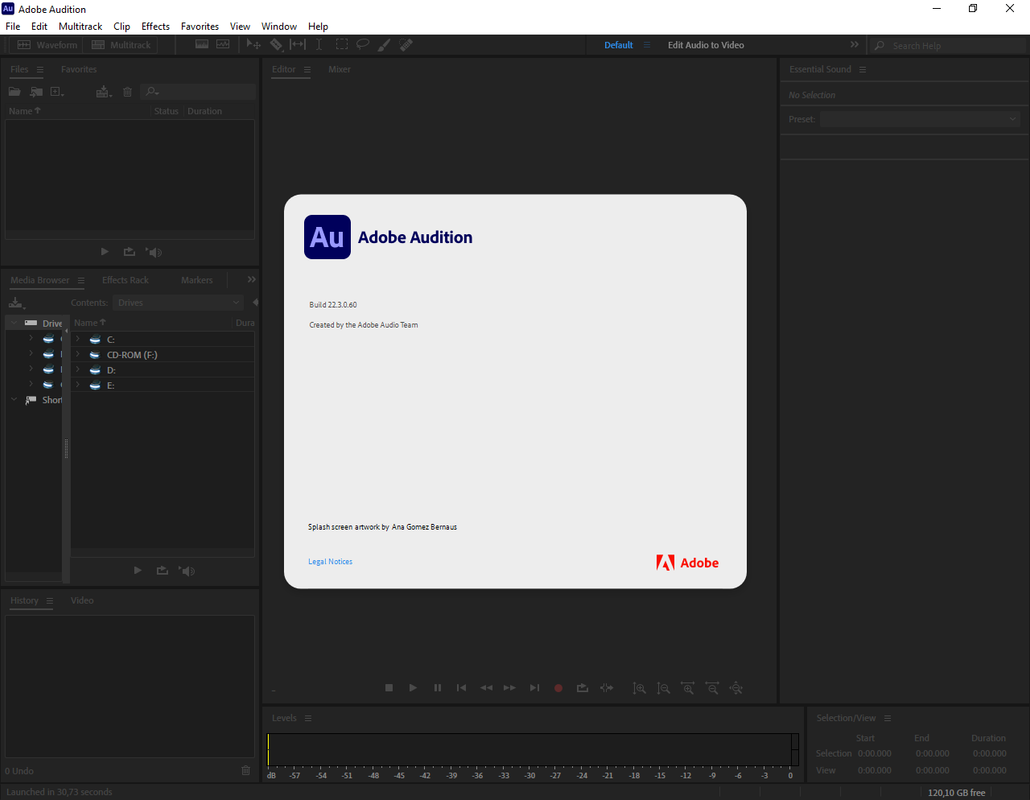Click Zoom Out Time icon
Screen dimensions: 1030x800
coord(712,688)
